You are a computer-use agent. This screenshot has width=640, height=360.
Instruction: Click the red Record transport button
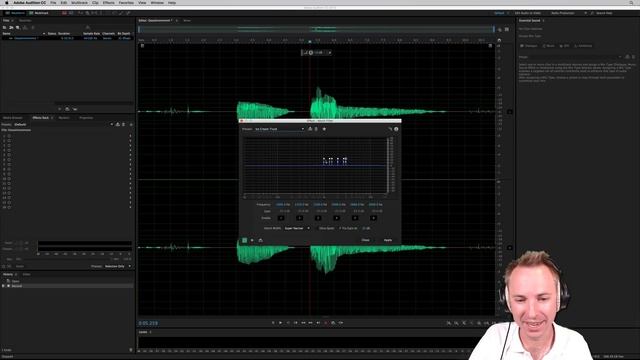pyautogui.click(x=326, y=323)
